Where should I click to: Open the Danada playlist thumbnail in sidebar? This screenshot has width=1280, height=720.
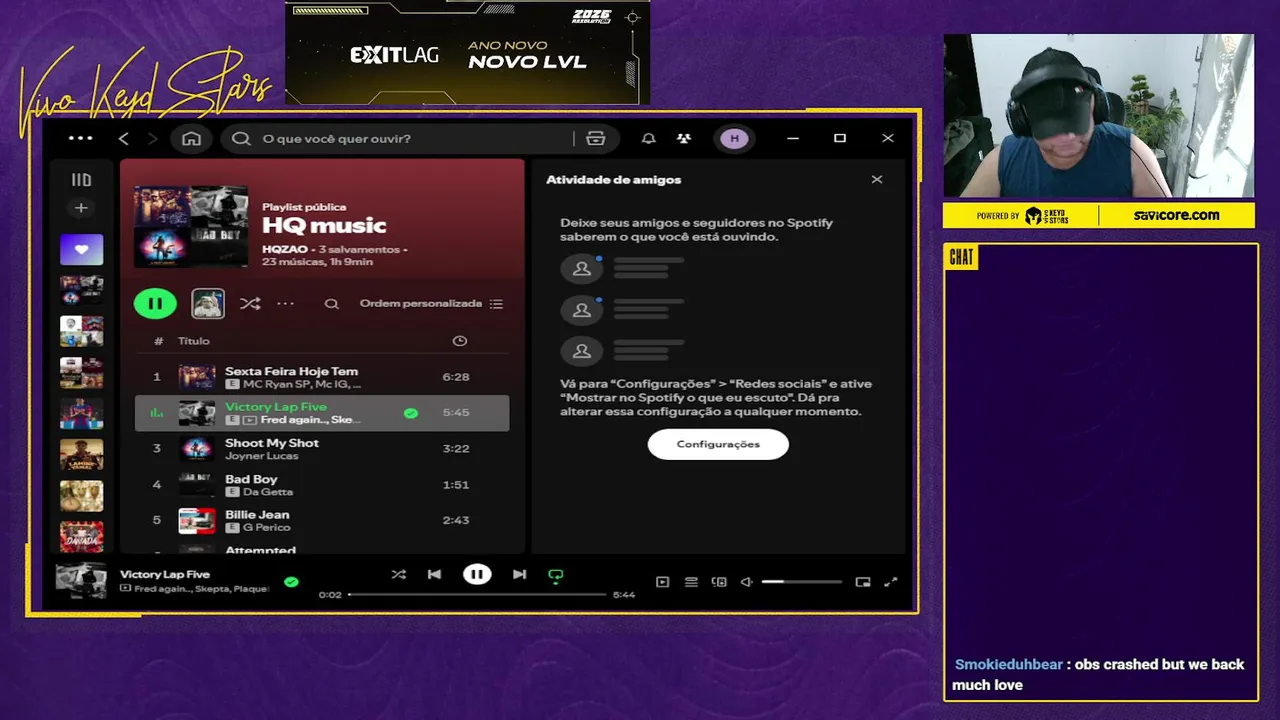[81, 537]
